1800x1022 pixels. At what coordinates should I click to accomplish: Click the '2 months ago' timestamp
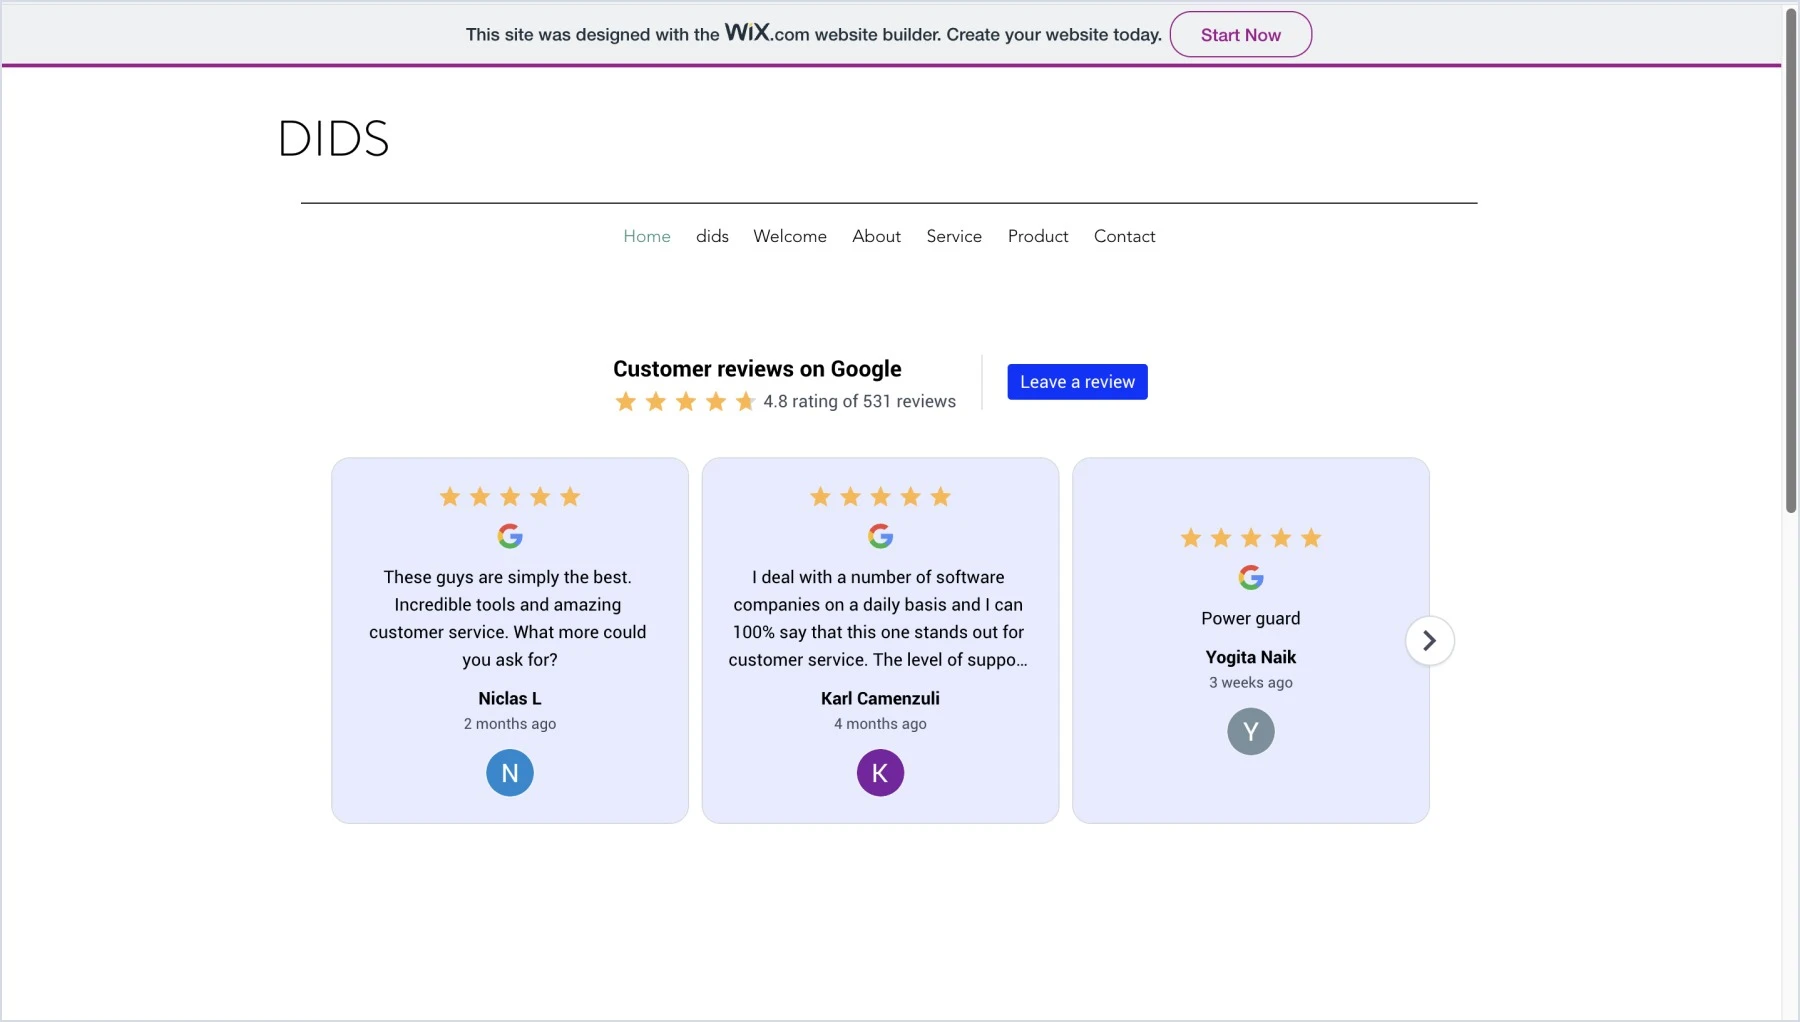click(x=510, y=724)
